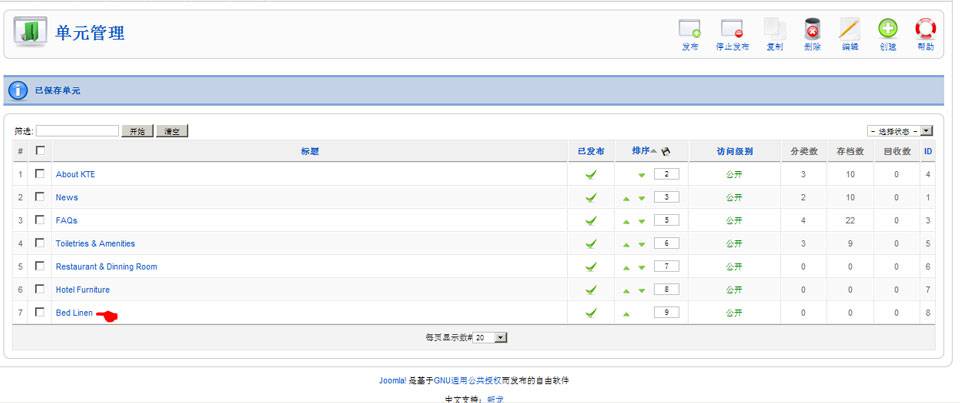Toggle published checkmark for Restaurant & Dinning Room
This screenshot has width=960, height=403.
click(591, 267)
